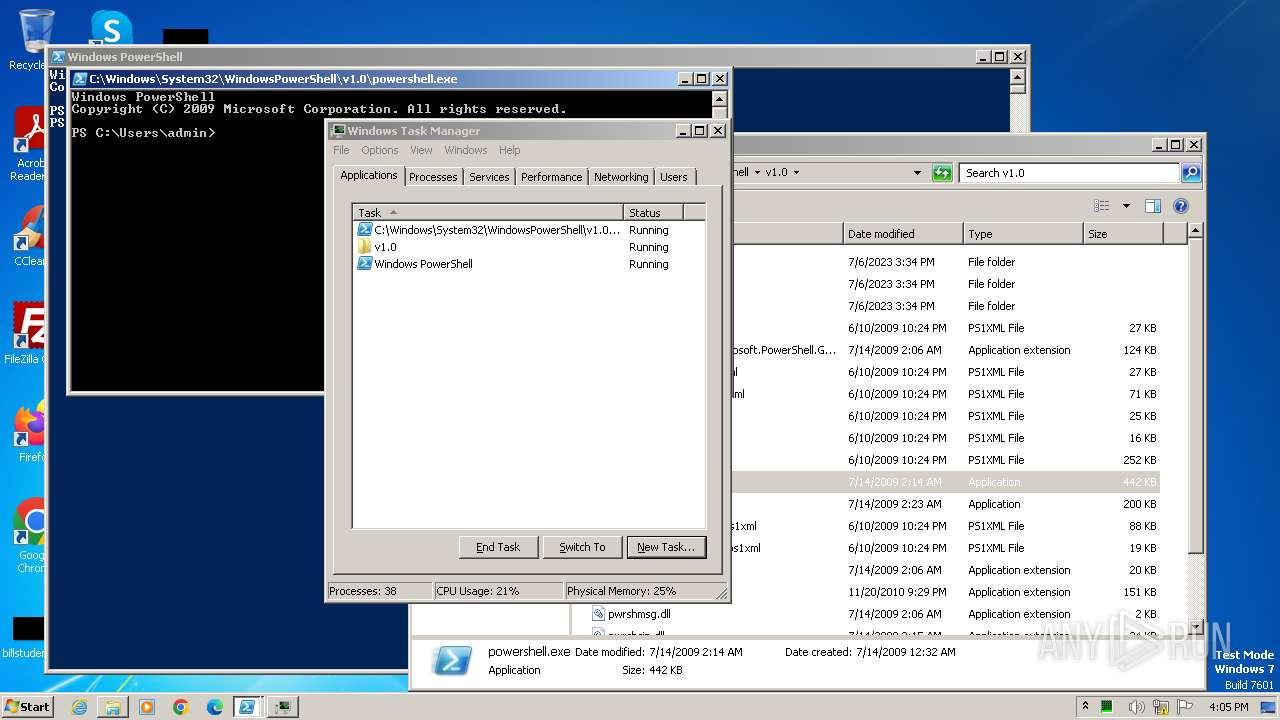Click the PowerShell console scrollbar up arrow

(x=719, y=99)
